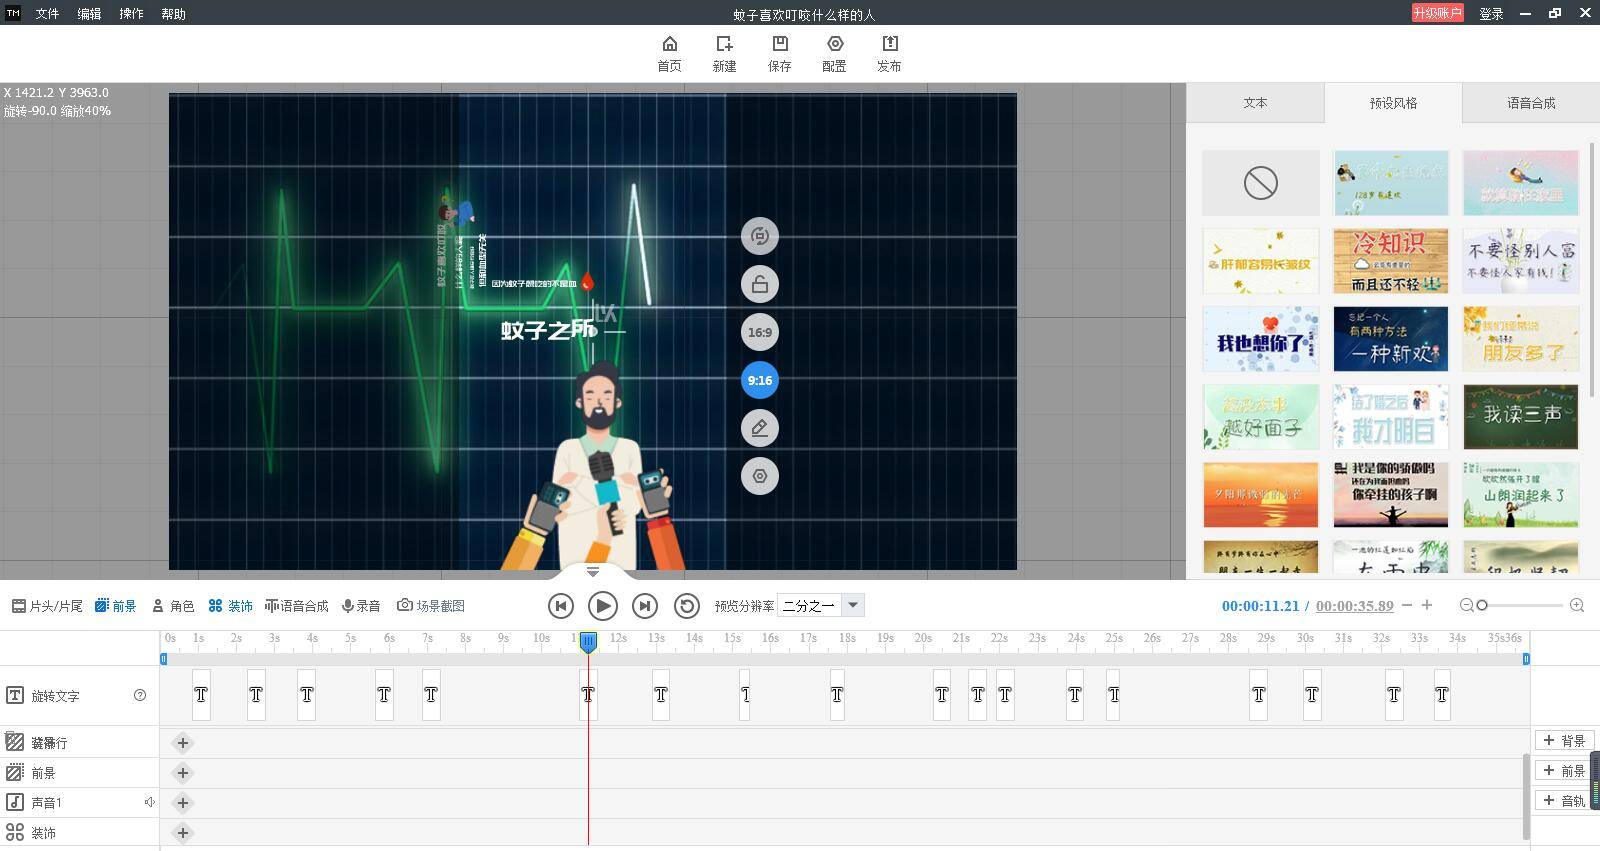Screen dimensions: 1600x851
Task: Add clip with plus on 前景 track
Action: 182,773
